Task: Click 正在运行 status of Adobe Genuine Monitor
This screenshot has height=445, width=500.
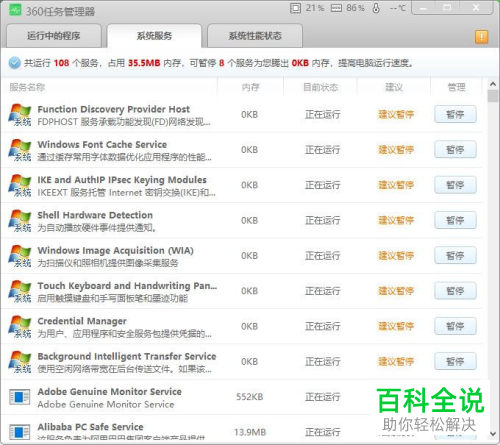Action: click(323, 397)
